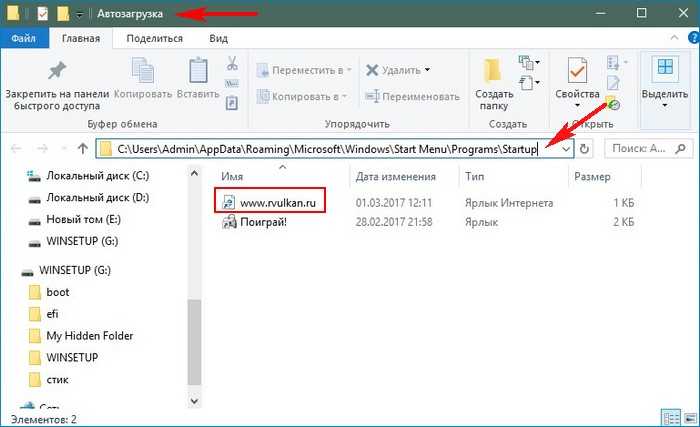Open the Удалить delete dropdown

[427, 70]
